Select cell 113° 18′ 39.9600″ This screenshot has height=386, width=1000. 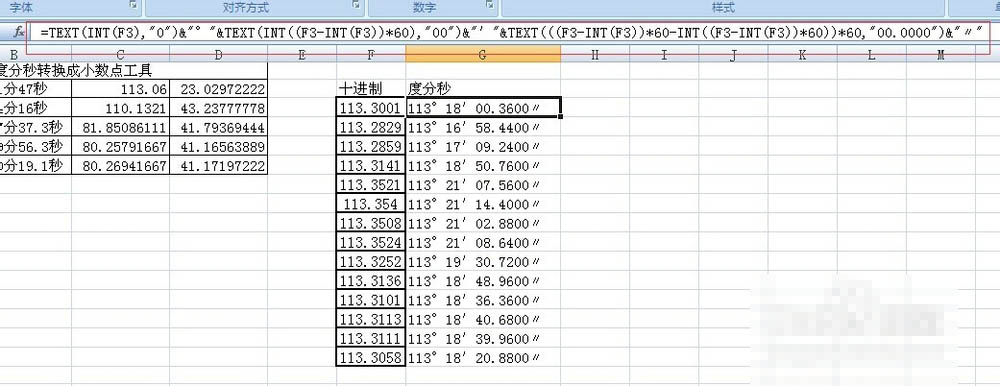click(483, 338)
